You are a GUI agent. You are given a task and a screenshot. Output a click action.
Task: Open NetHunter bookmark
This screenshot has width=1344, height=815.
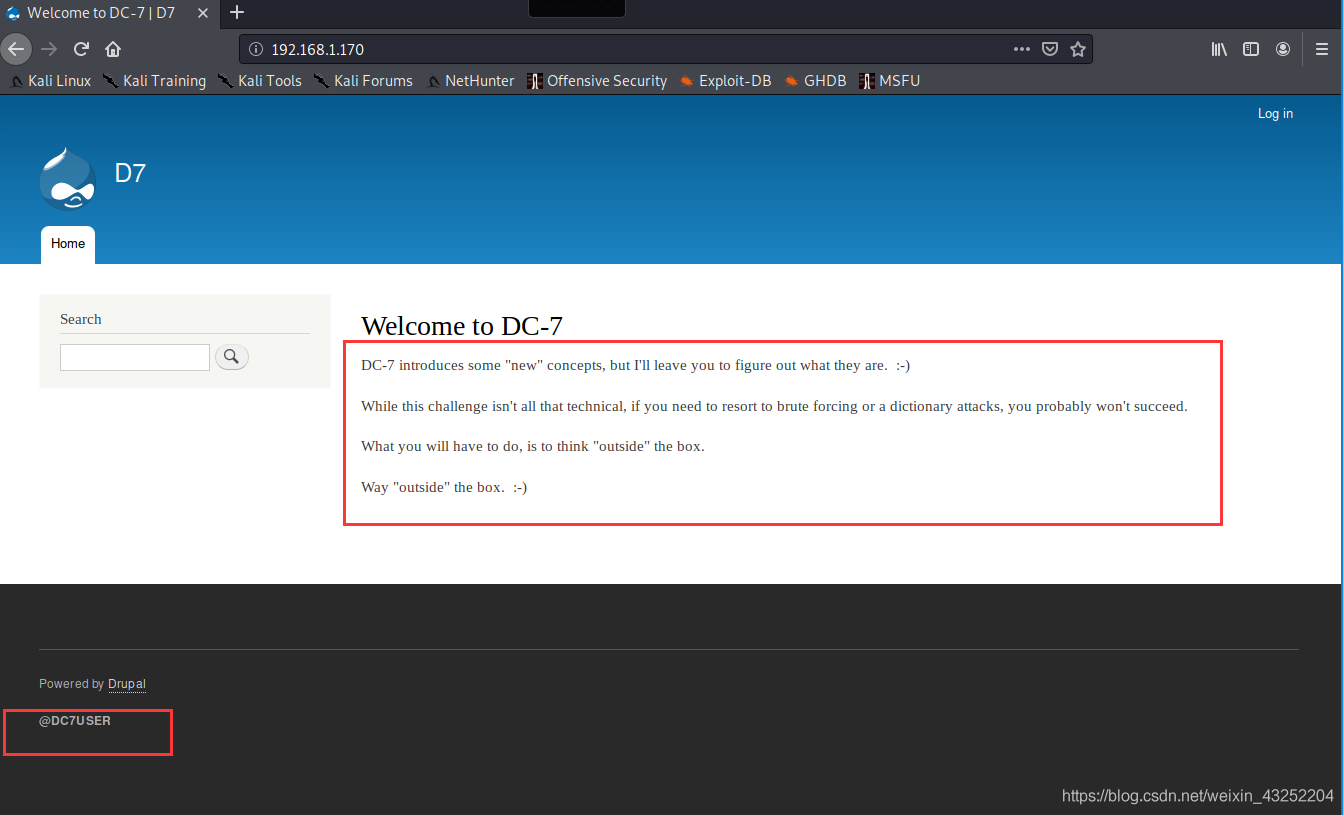pos(471,81)
